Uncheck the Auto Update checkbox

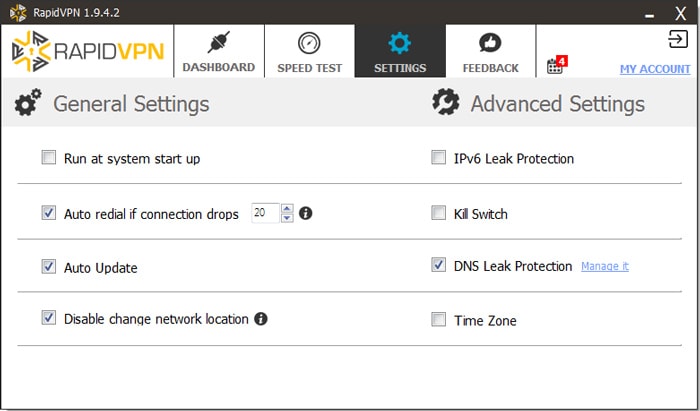click(x=49, y=266)
